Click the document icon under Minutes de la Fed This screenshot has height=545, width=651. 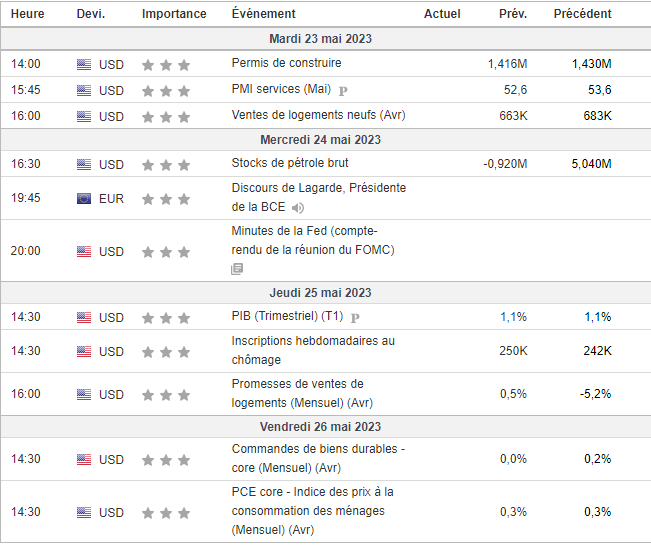coord(237,269)
